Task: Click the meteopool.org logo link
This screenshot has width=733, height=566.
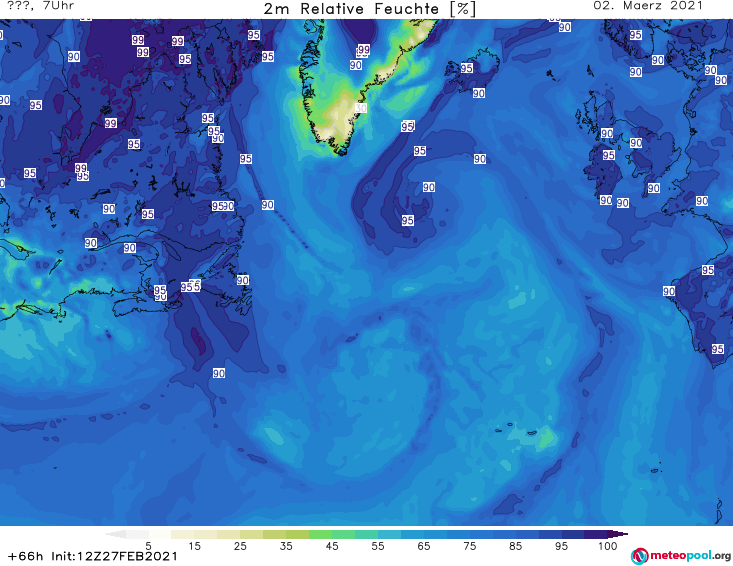Action: pyautogui.click(x=680, y=556)
